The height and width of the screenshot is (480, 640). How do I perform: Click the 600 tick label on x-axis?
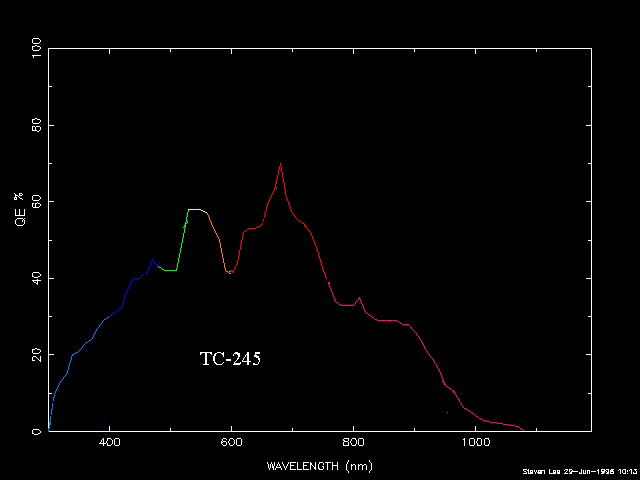click(232, 443)
